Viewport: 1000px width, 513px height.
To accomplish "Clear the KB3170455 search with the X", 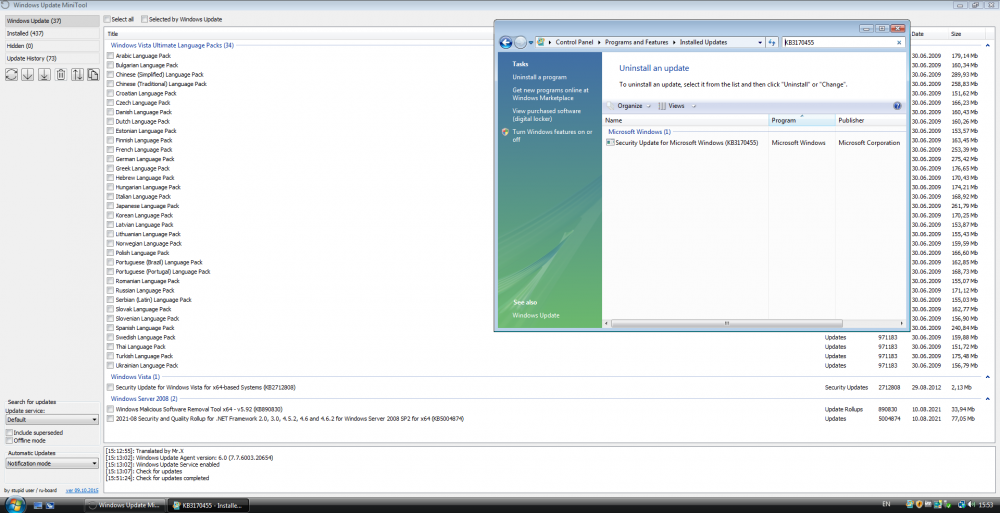I will pyautogui.click(x=899, y=42).
